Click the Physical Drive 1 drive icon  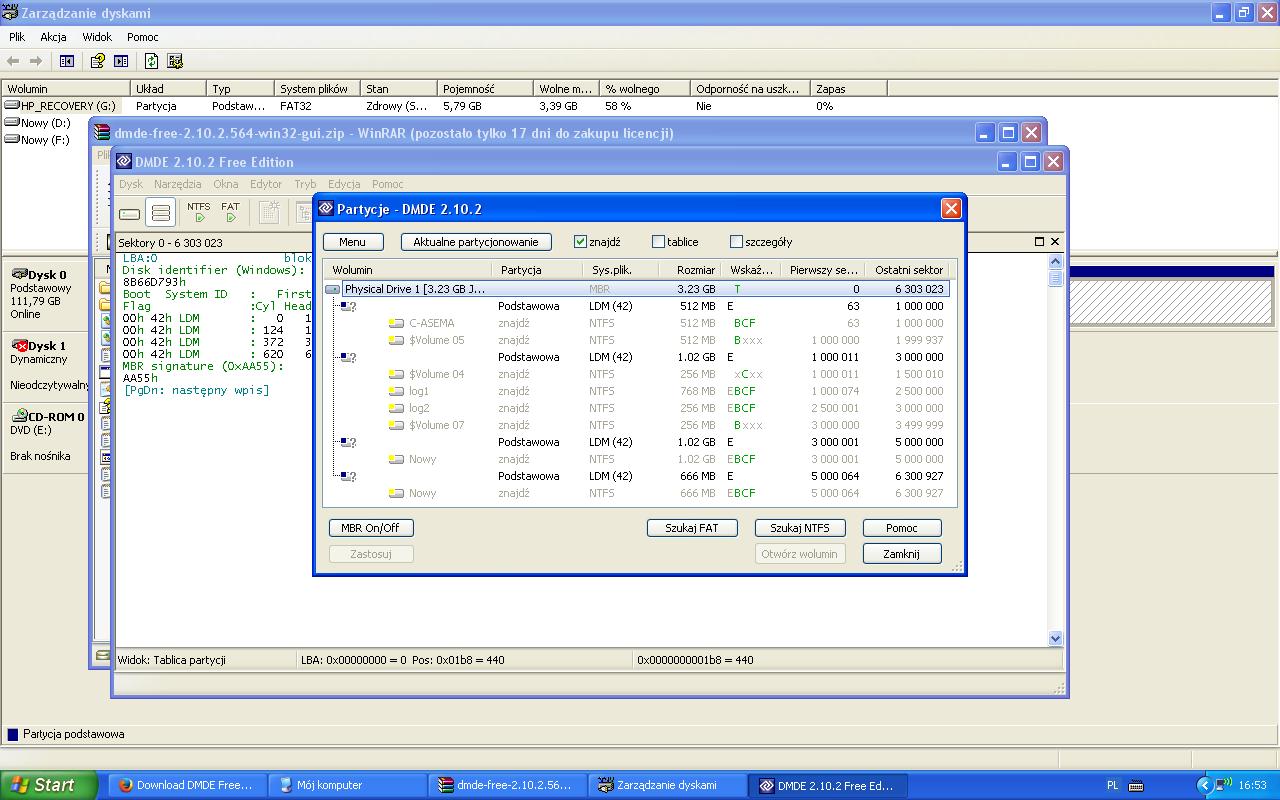pos(333,289)
